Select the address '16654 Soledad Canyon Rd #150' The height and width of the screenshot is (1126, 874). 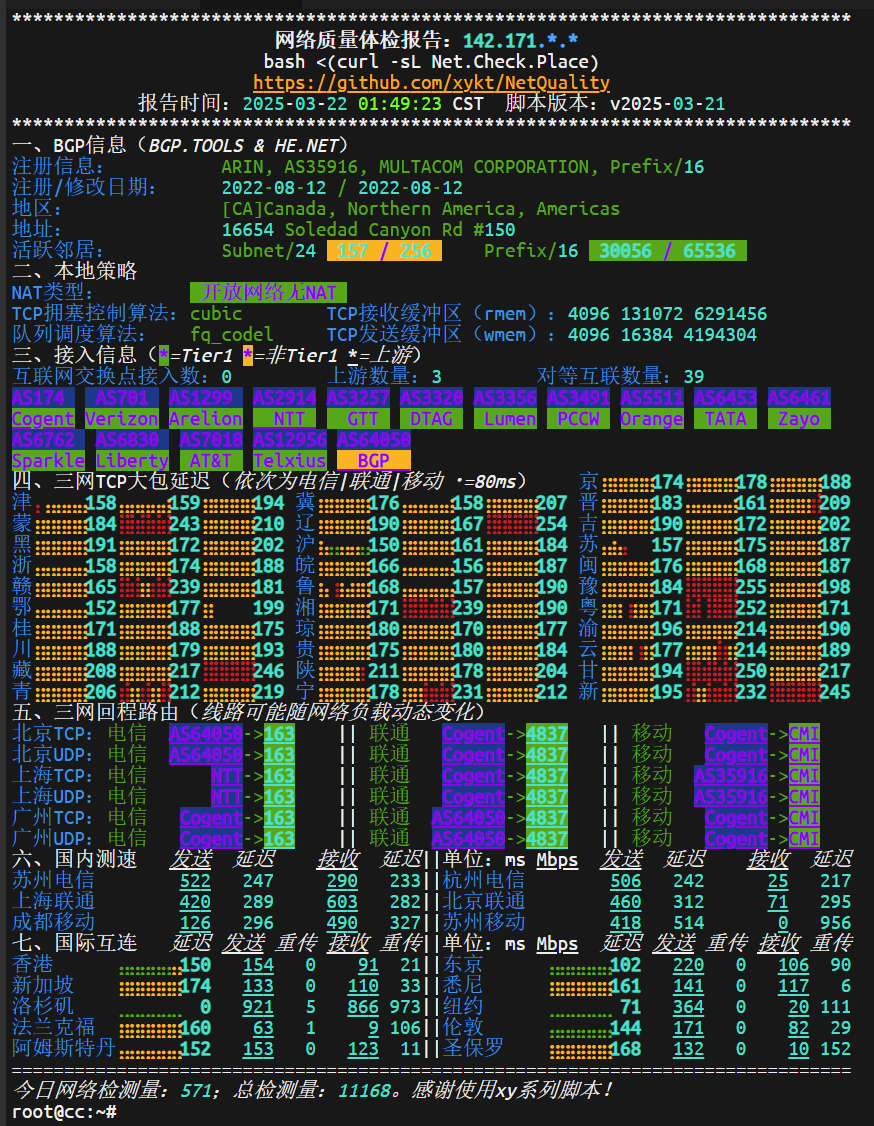tap(368, 230)
